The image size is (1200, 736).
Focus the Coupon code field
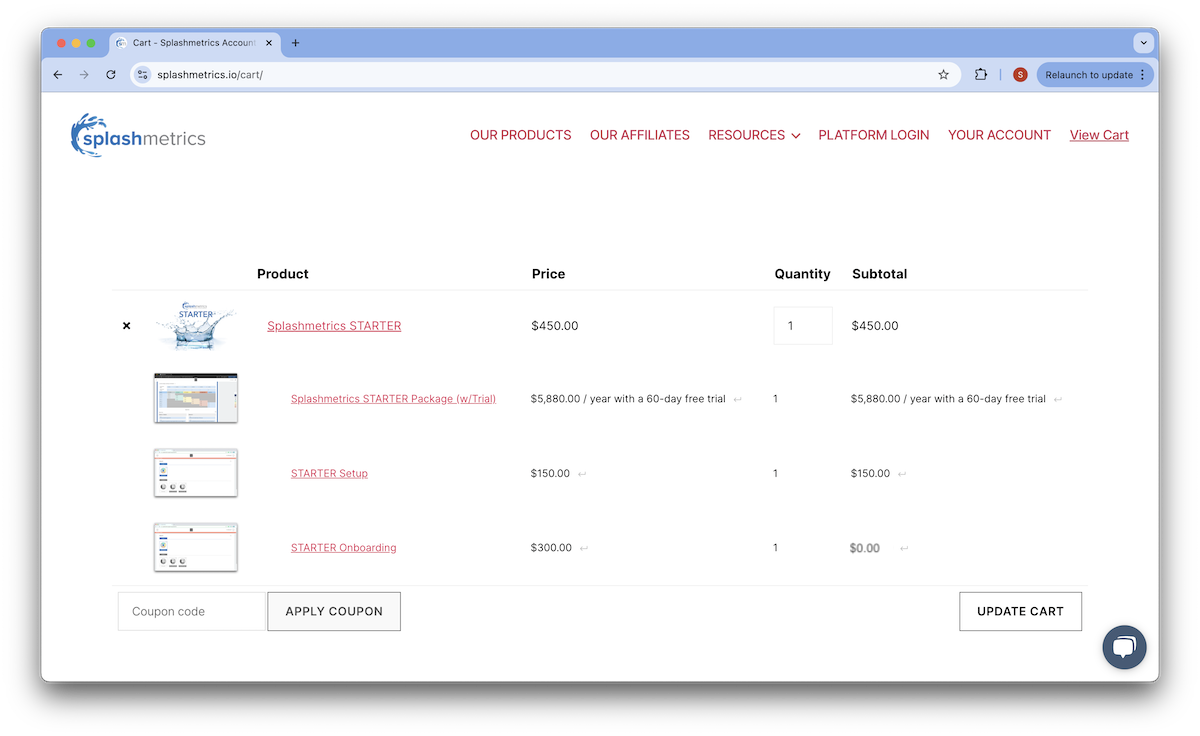pyautogui.click(x=191, y=611)
